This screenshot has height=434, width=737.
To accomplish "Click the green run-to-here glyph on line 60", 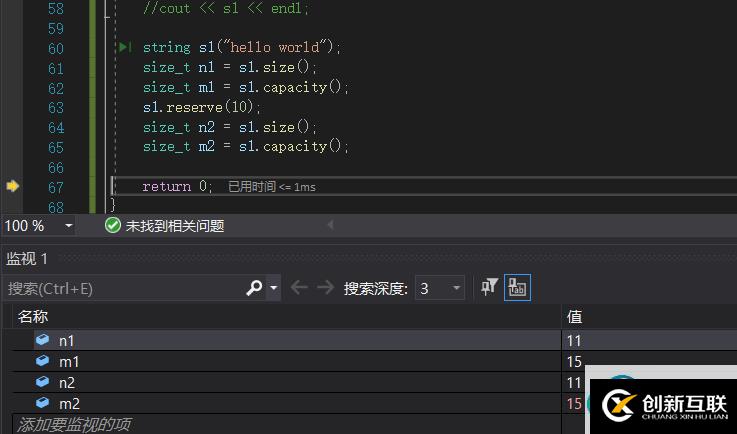I will click(124, 48).
